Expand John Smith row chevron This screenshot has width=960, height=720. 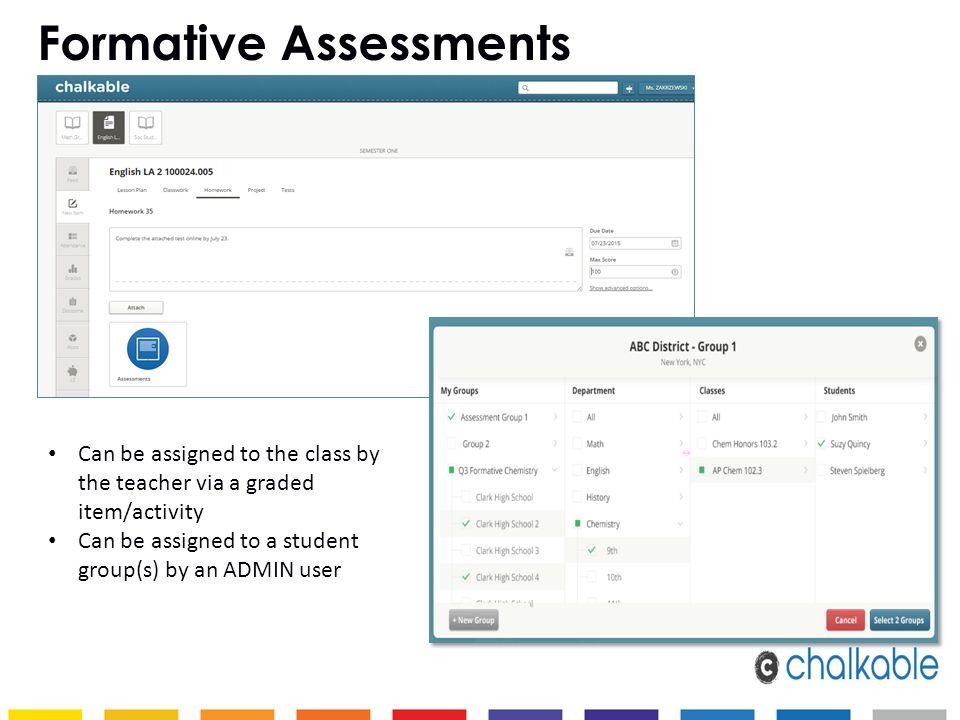click(x=924, y=417)
